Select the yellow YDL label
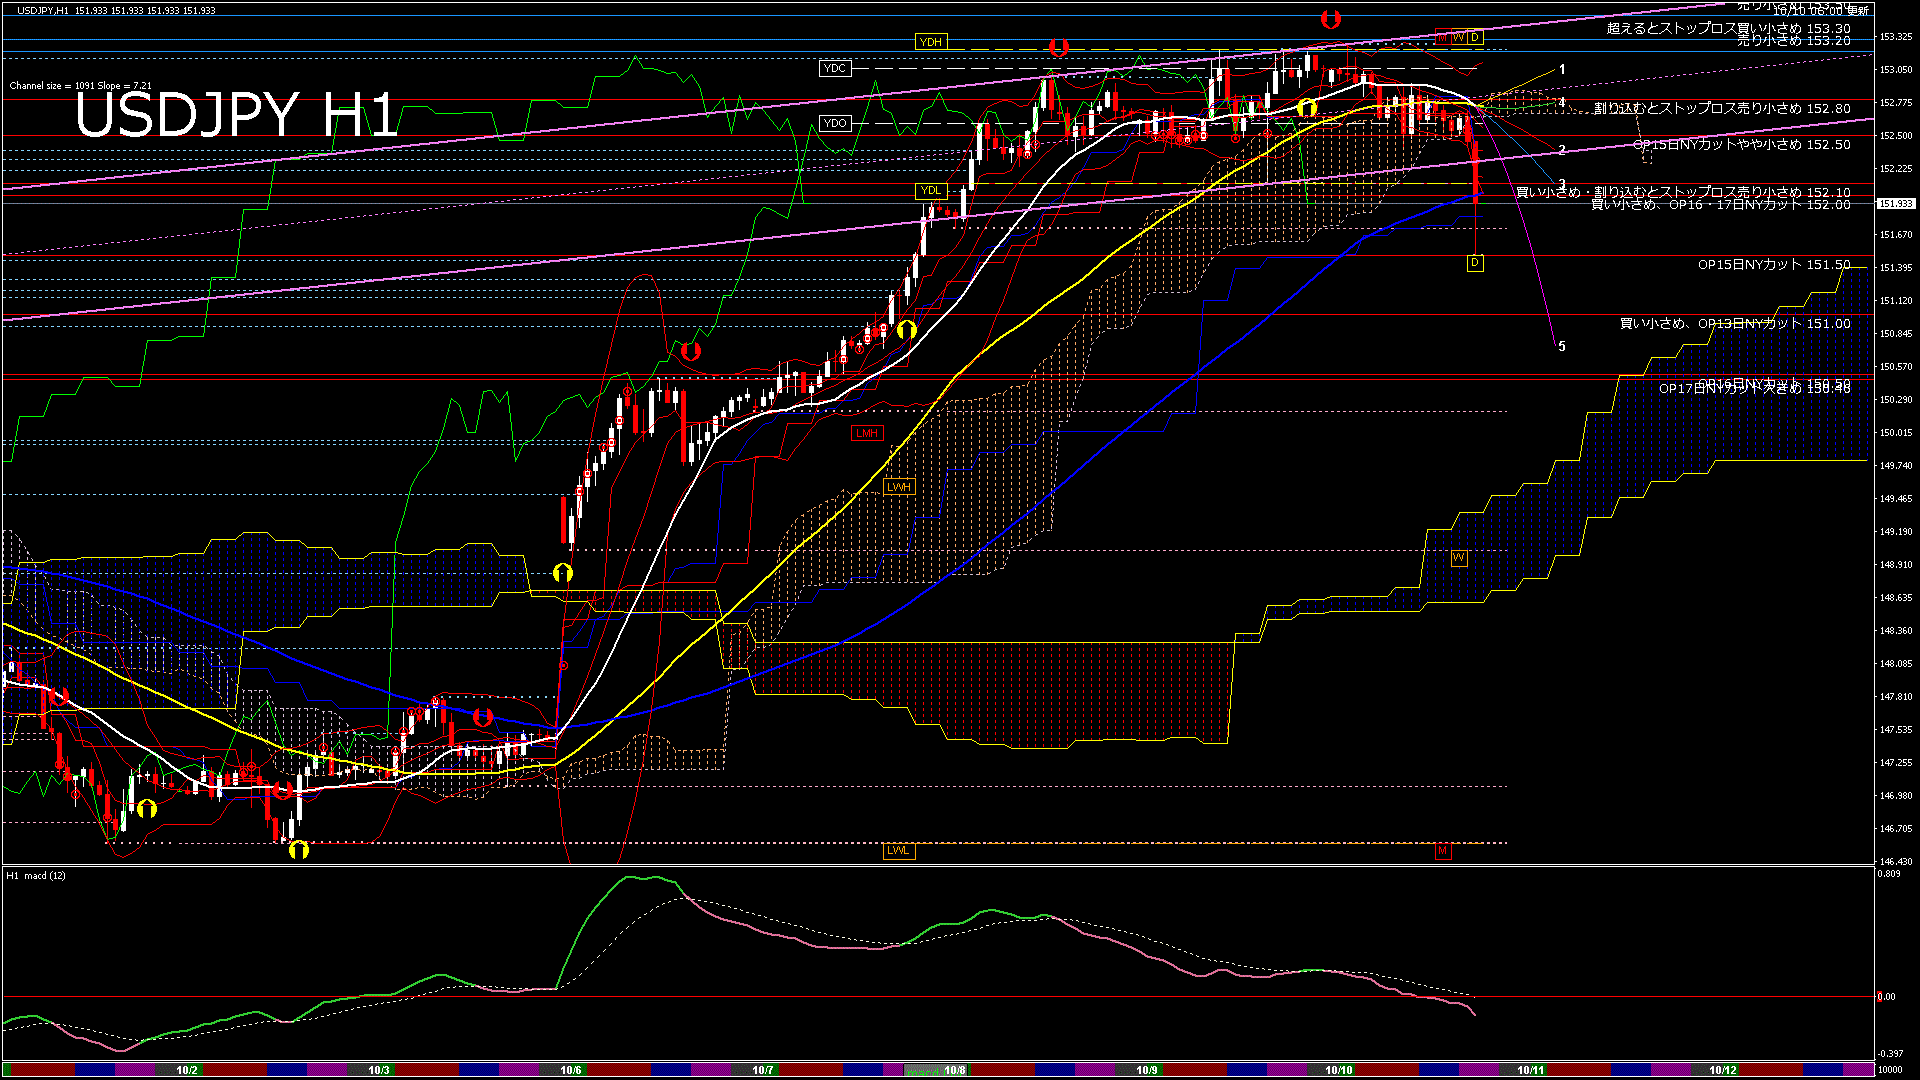 [930, 190]
